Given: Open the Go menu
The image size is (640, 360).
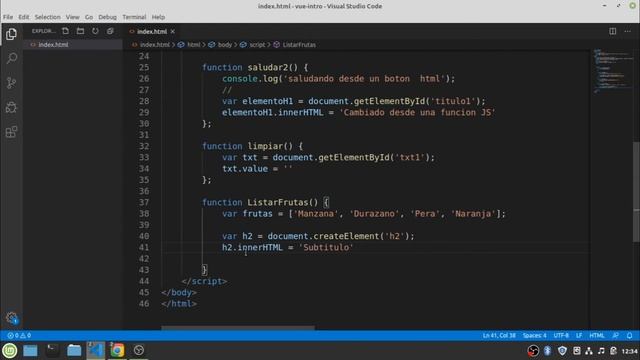Looking at the screenshot, I should (x=89, y=17).
